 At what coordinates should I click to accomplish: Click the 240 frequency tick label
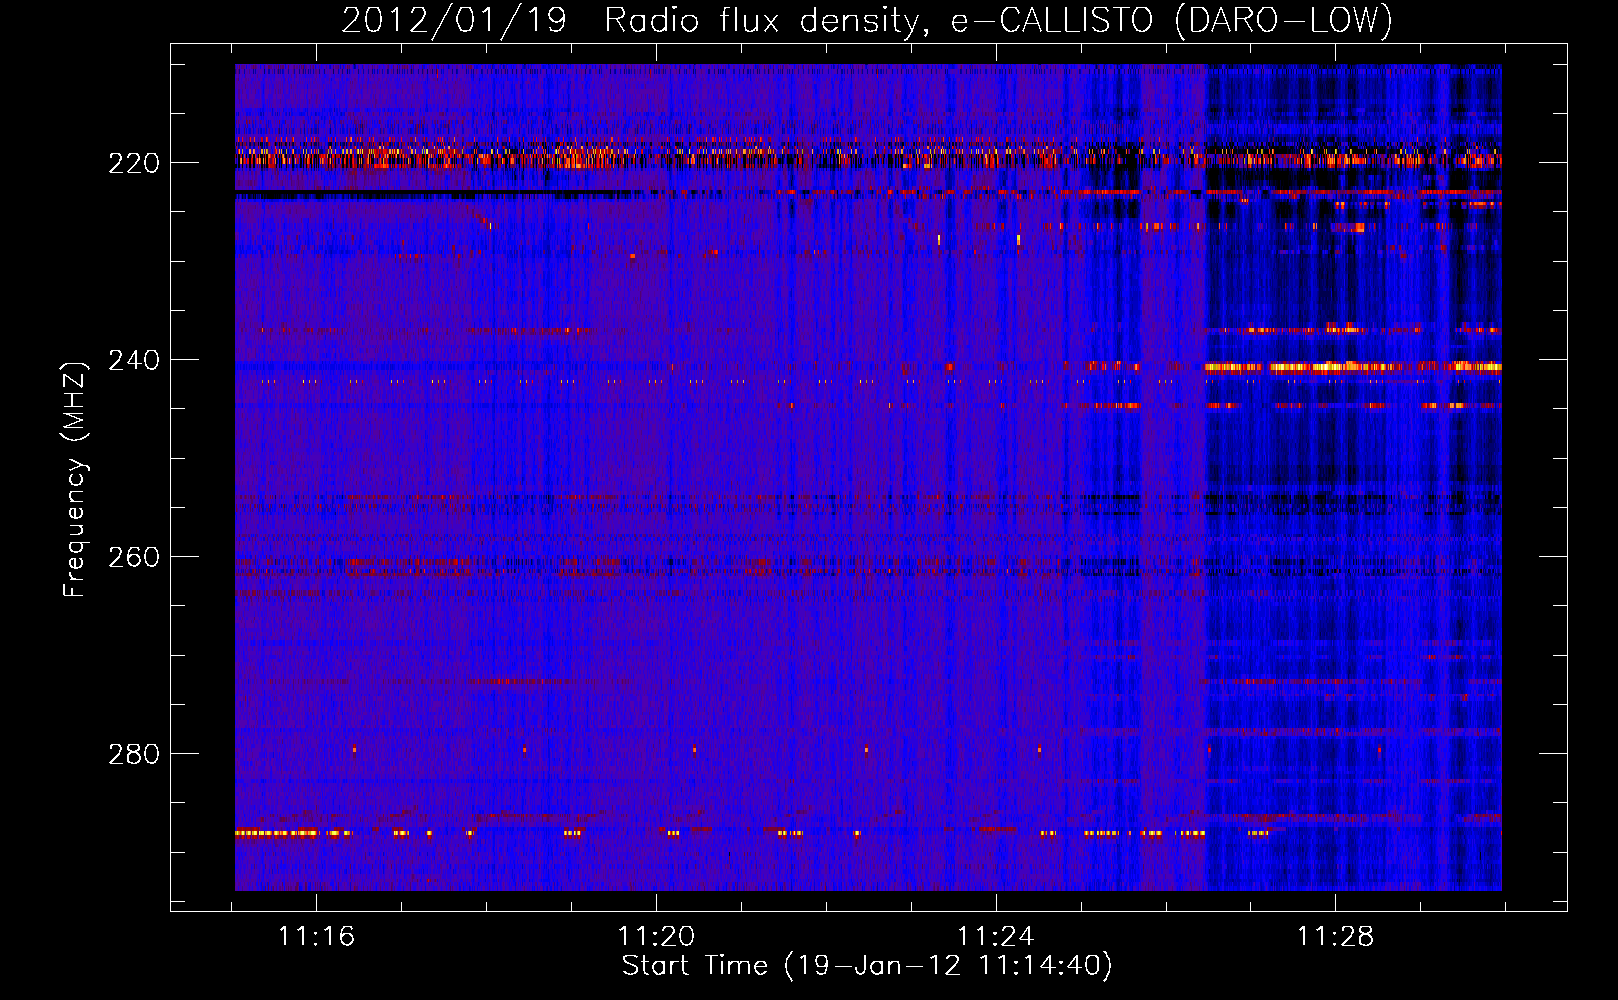134,360
